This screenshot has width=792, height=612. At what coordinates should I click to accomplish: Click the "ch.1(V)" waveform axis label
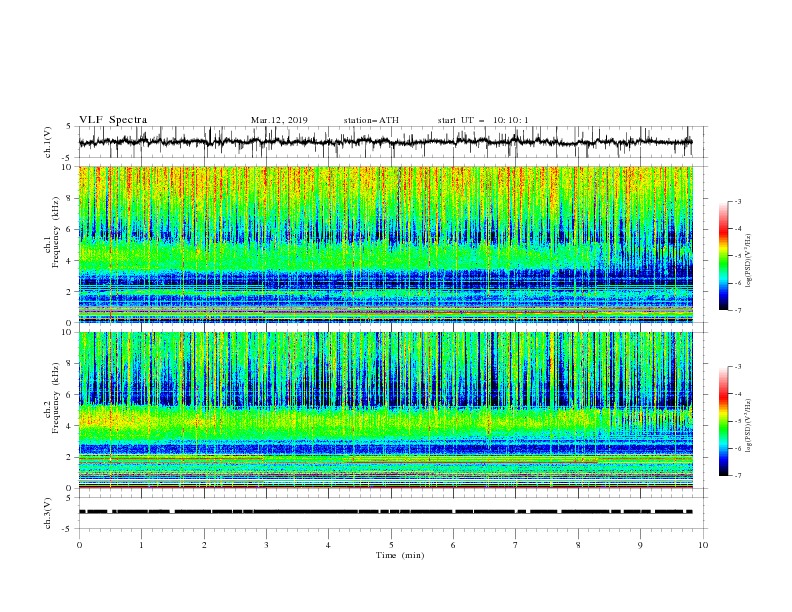click(47, 142)
